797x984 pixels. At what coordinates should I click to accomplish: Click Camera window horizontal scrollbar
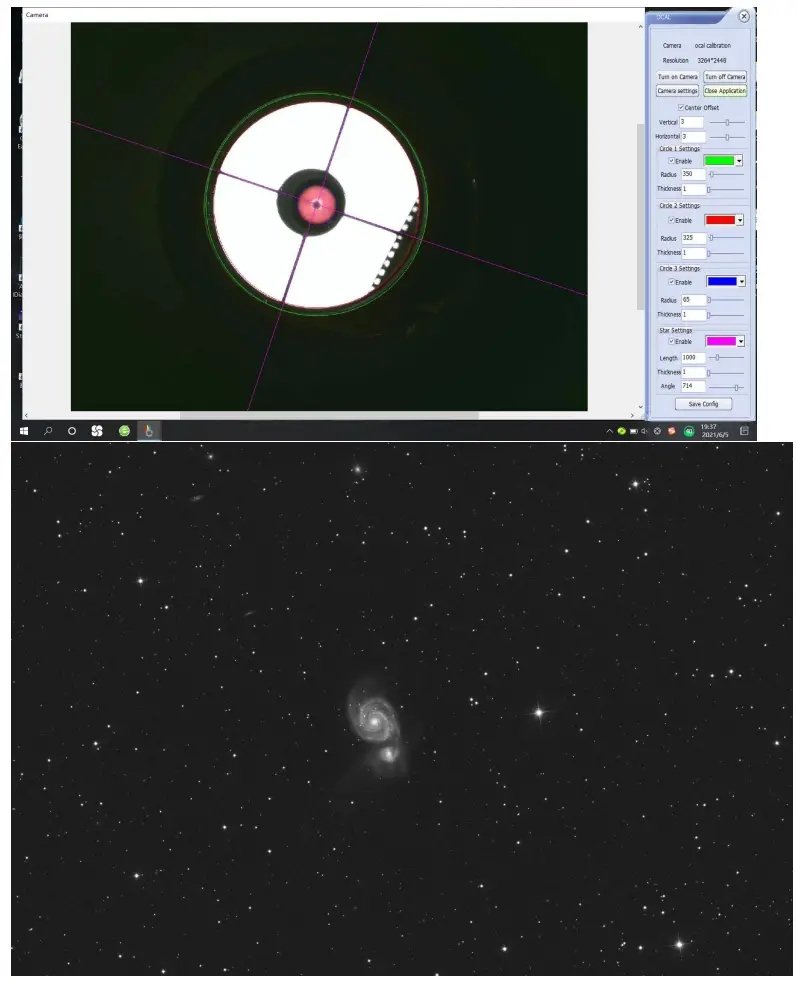pos(329,415)
